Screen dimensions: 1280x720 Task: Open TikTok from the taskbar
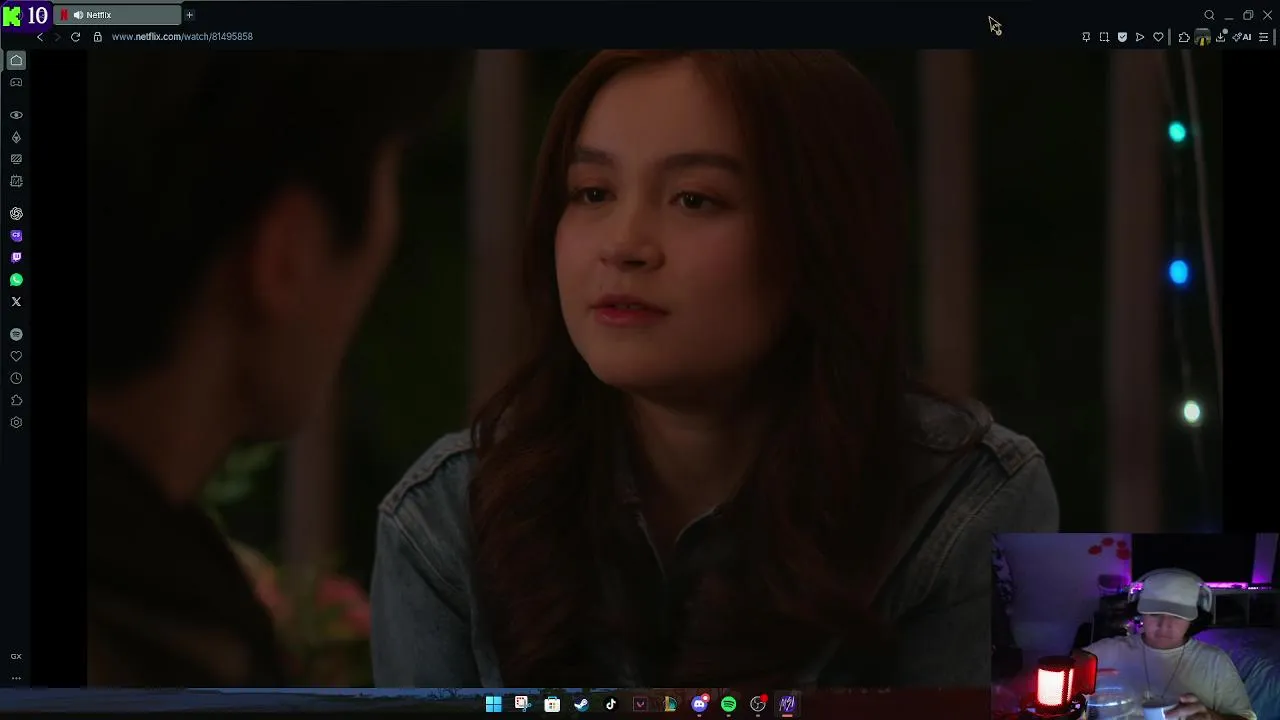611,704
